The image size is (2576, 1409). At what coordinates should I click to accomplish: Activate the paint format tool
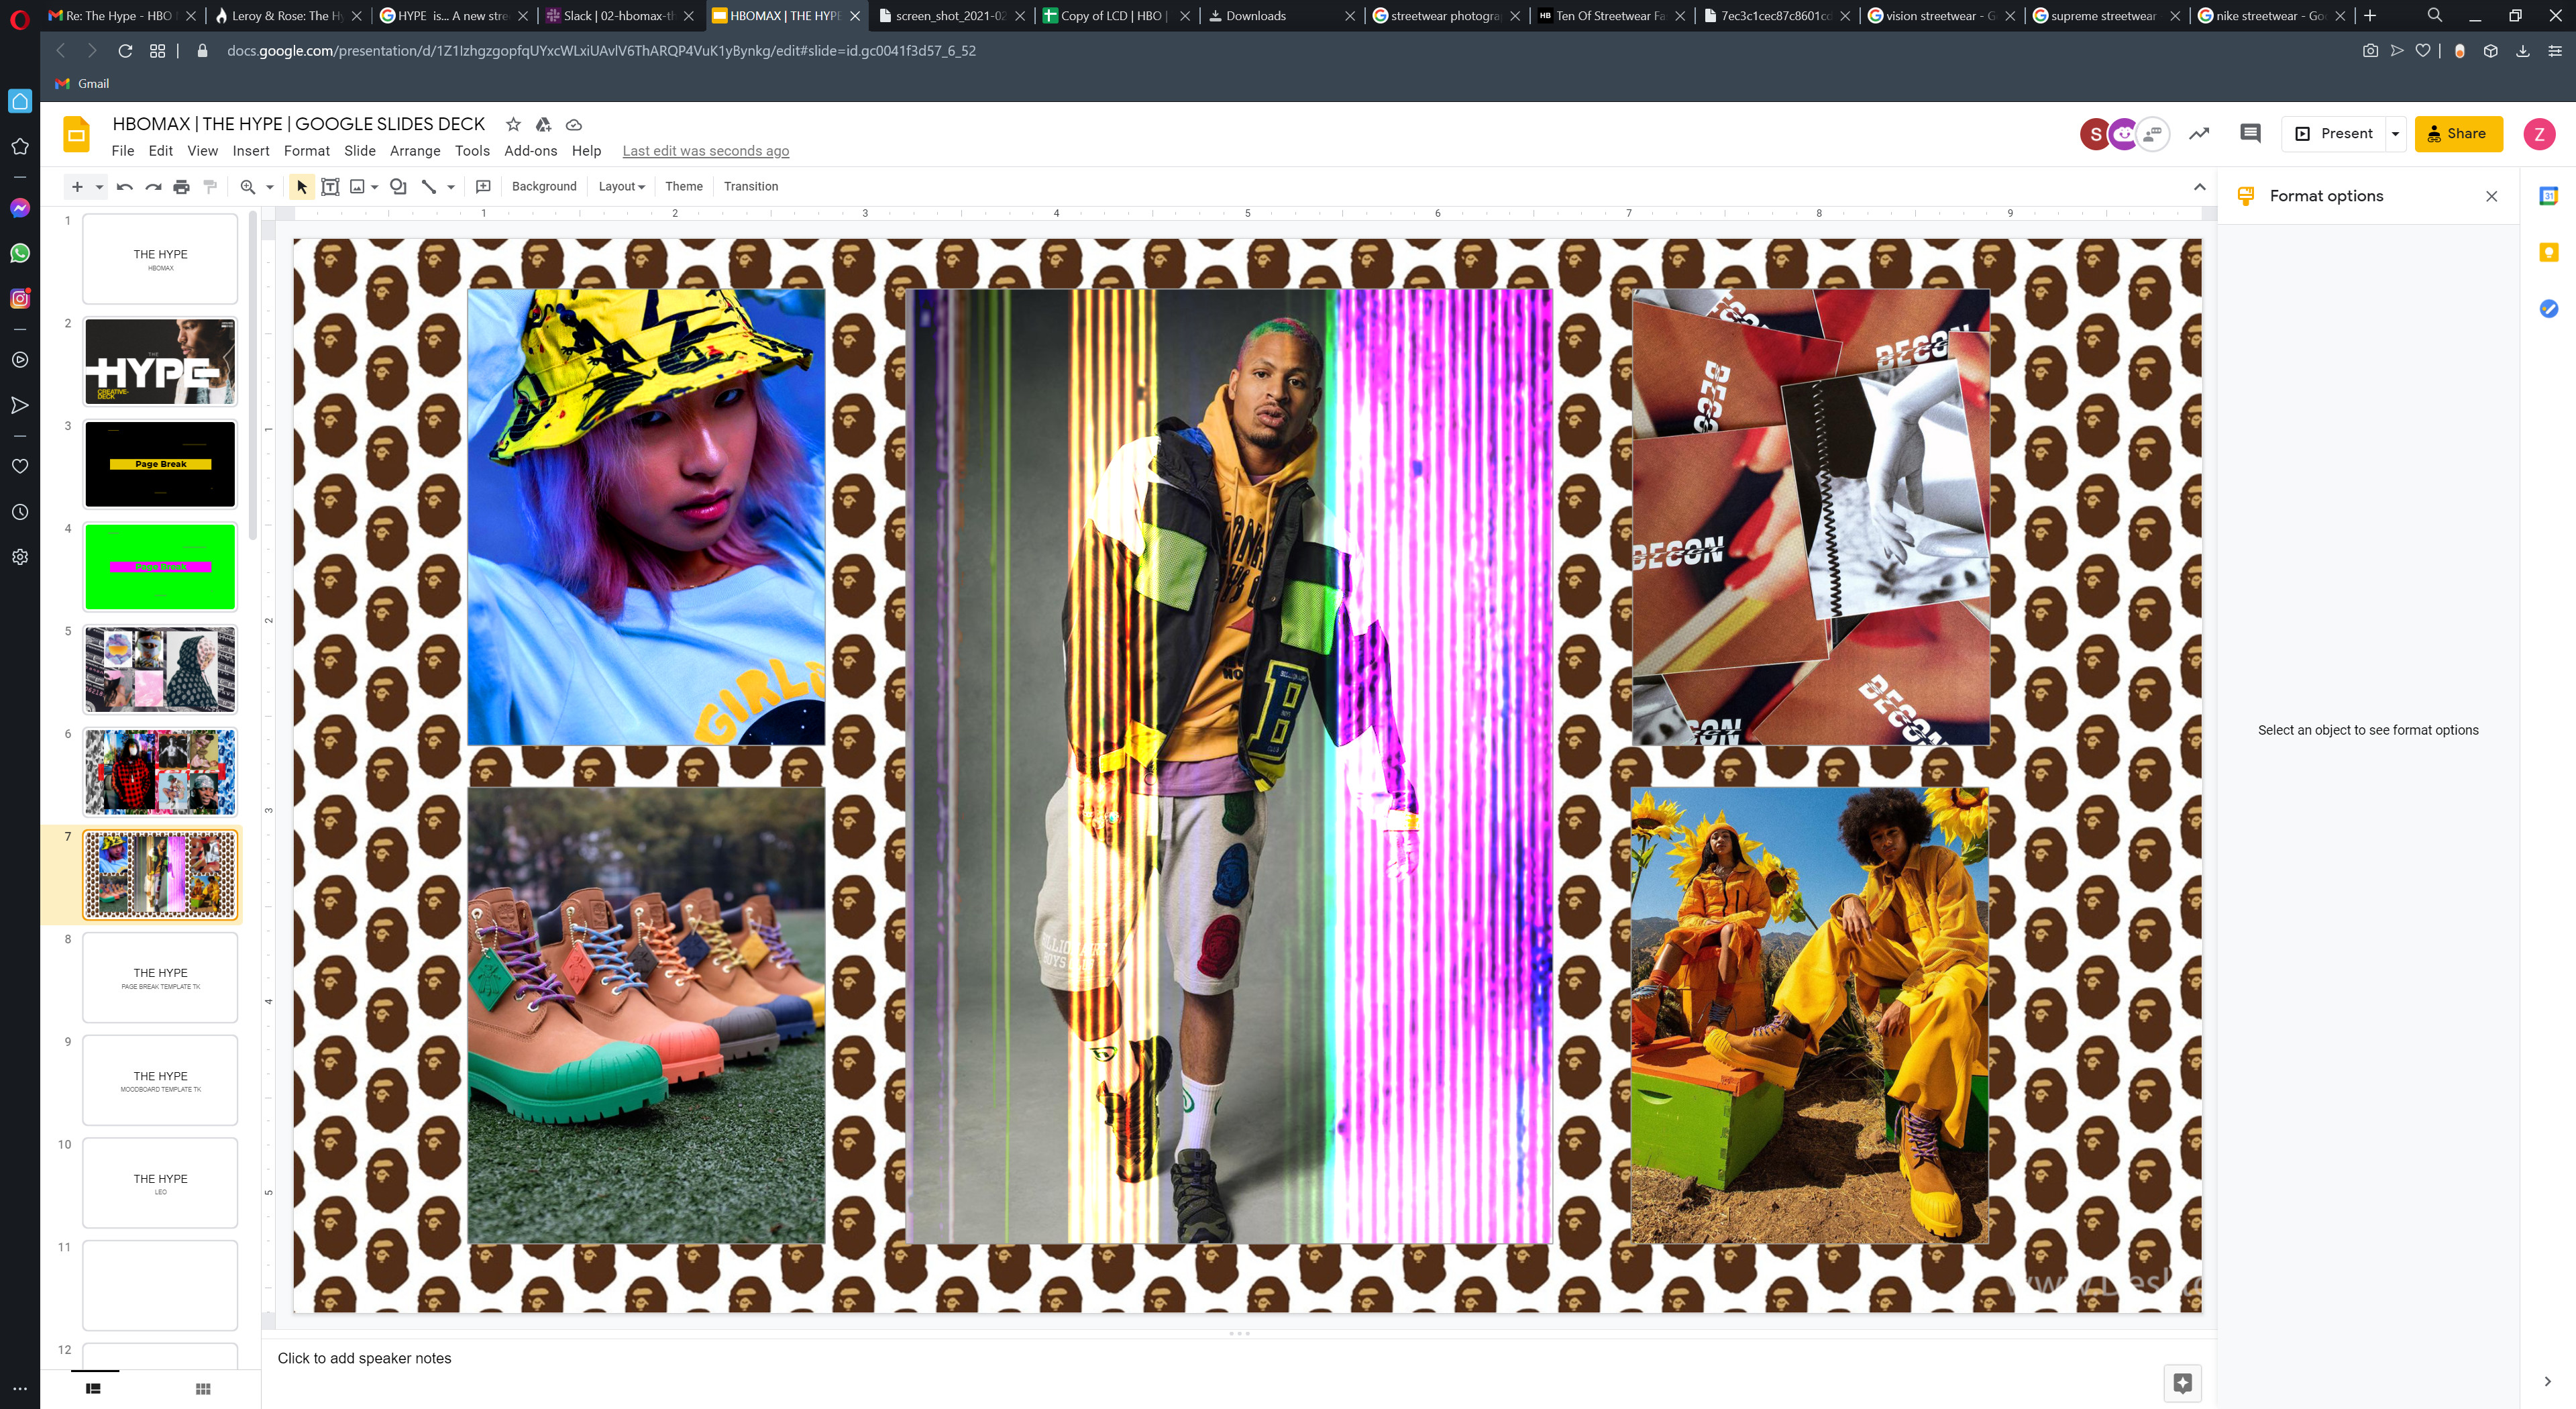(210, 186)
